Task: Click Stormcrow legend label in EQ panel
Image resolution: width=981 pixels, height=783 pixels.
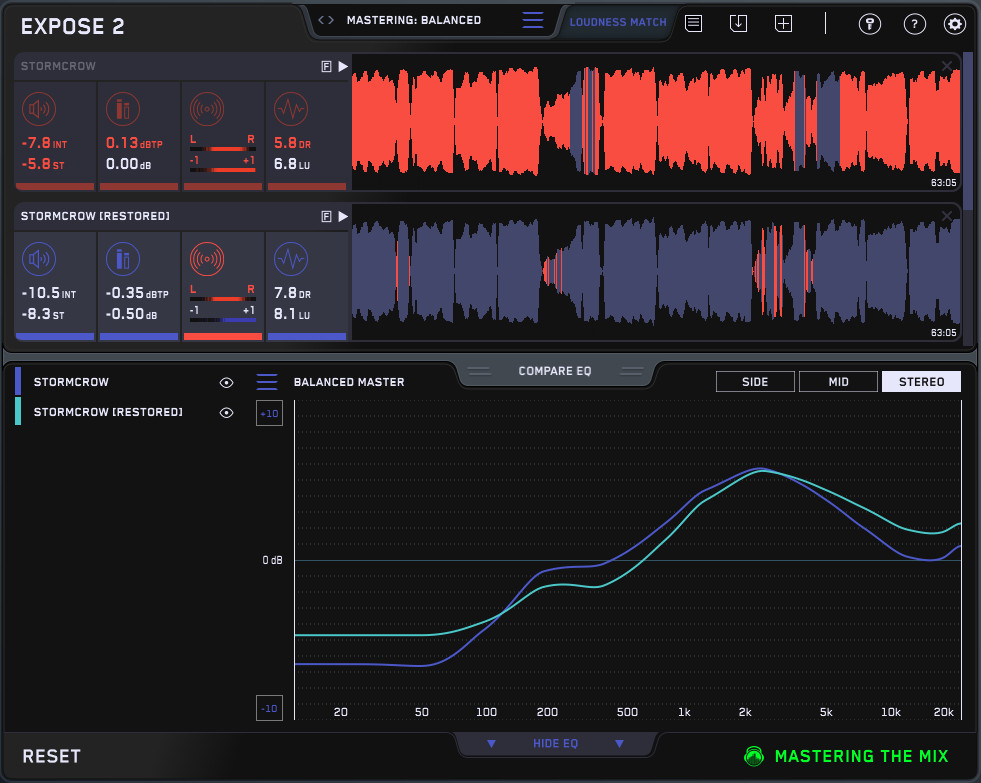Action: (71, 382)
